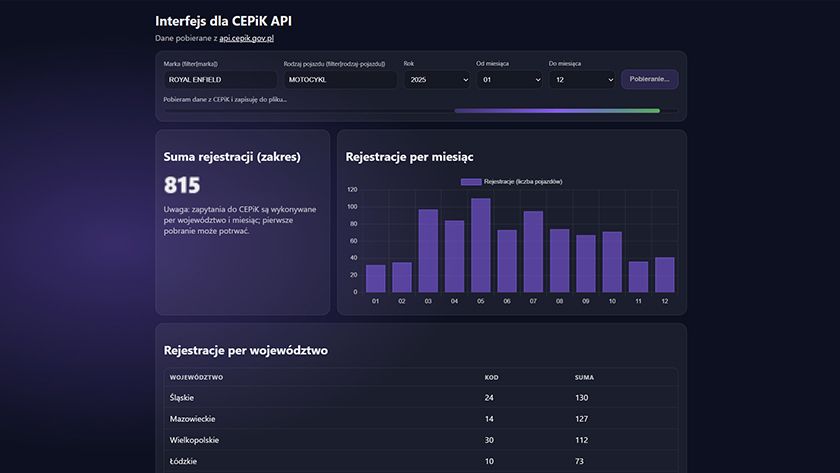This screenshot has width=840, height=473.
Task: Open the Rok dropdown showing 2025
Action: [x=438, y=80]
